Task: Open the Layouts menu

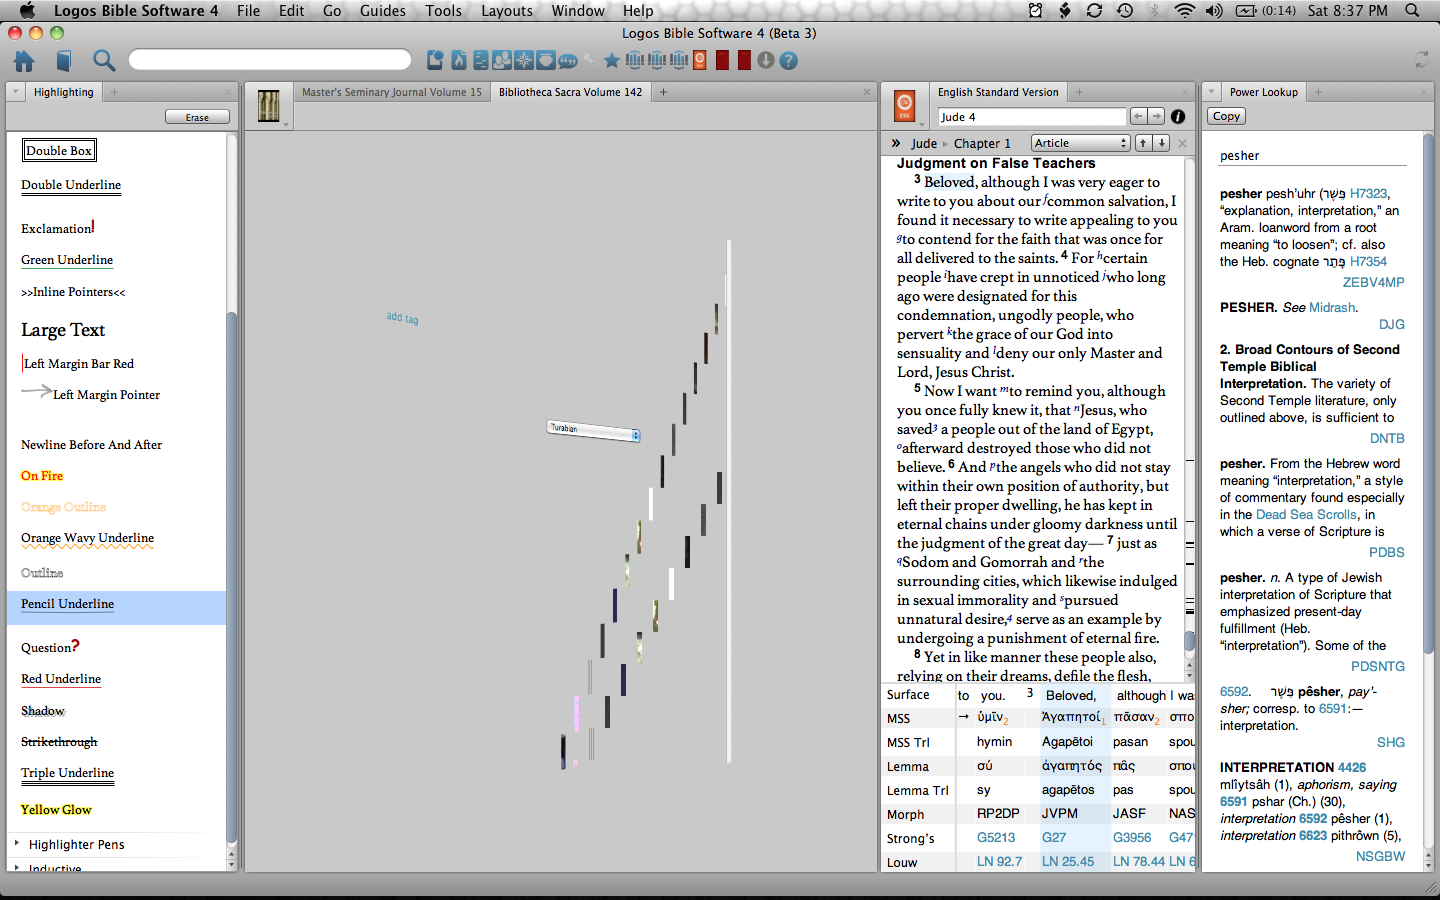Action: click(507, 11)
